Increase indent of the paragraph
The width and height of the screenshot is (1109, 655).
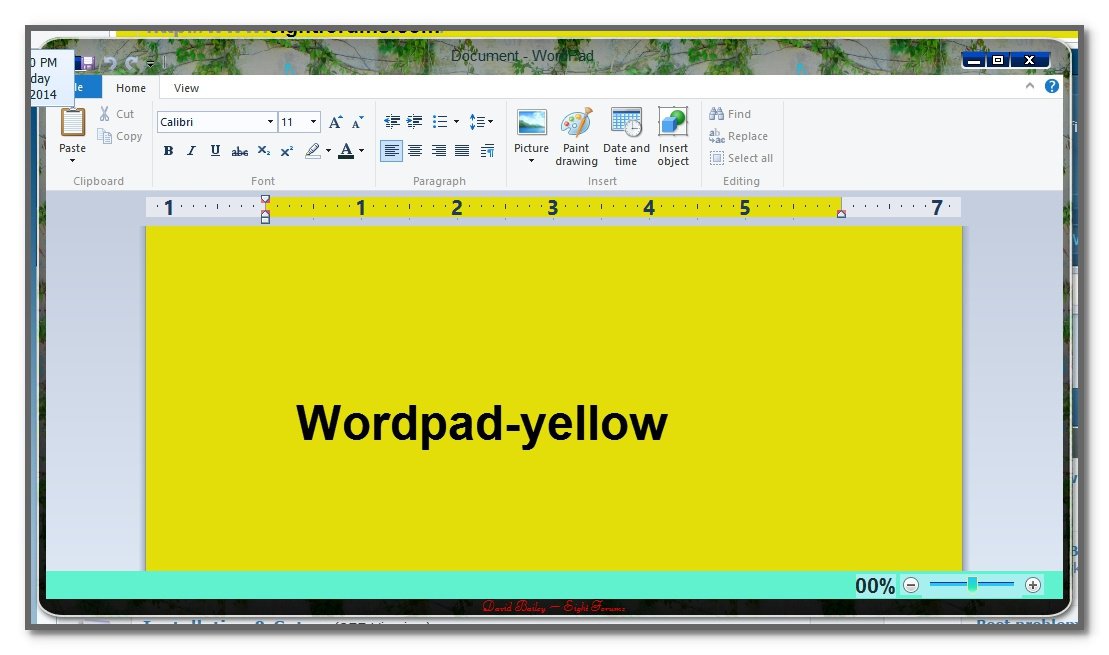pos(415,122)
